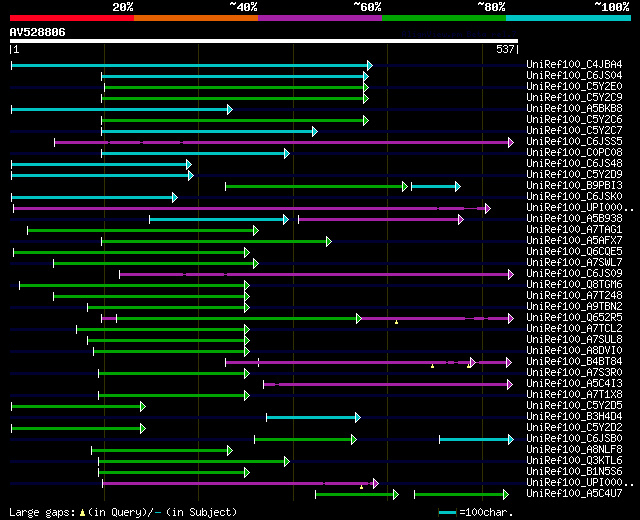640x520 pixels.
Task: Select the UniRef100_C0PC08 label
Action: tap(574, 153)
